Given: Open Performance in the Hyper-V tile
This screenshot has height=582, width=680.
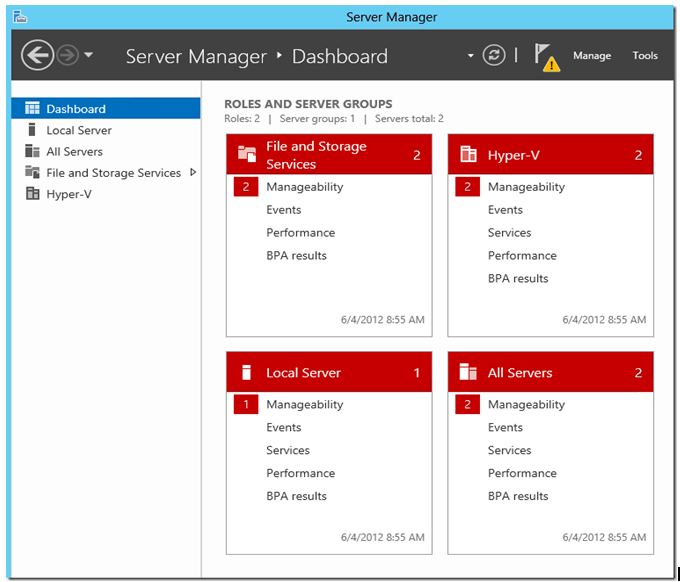Looking at the screenshot, I should point(522,256).
